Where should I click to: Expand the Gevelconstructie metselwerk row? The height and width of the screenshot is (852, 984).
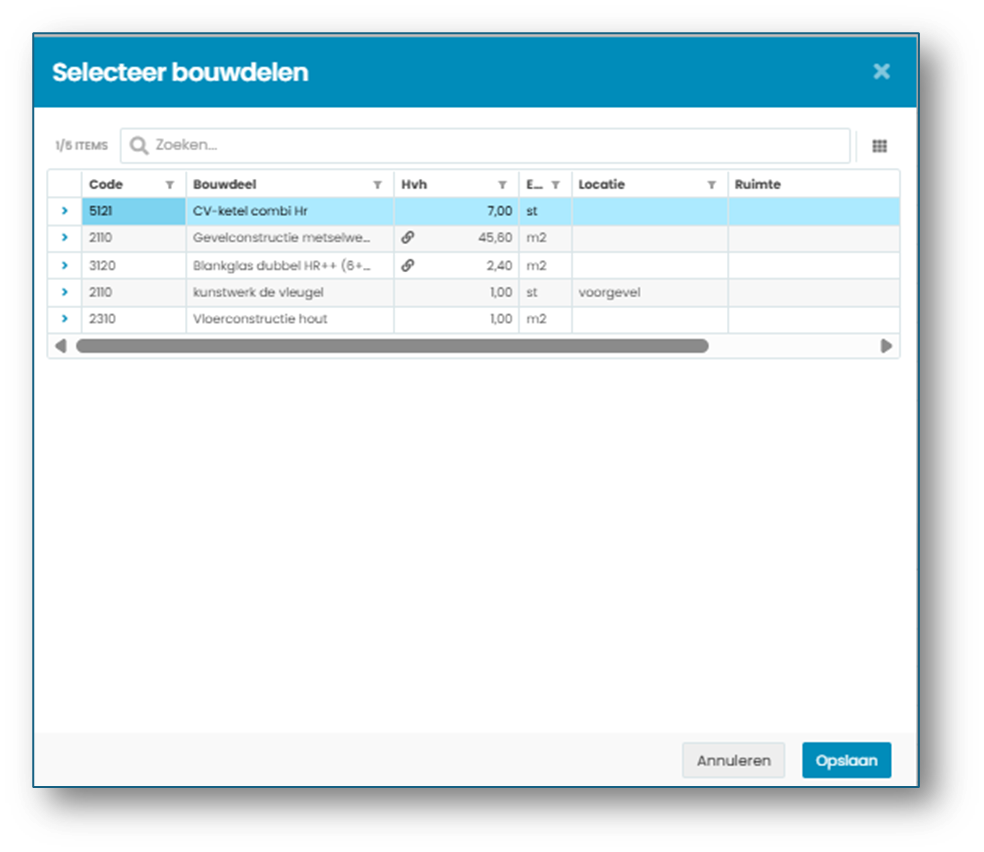65,238
